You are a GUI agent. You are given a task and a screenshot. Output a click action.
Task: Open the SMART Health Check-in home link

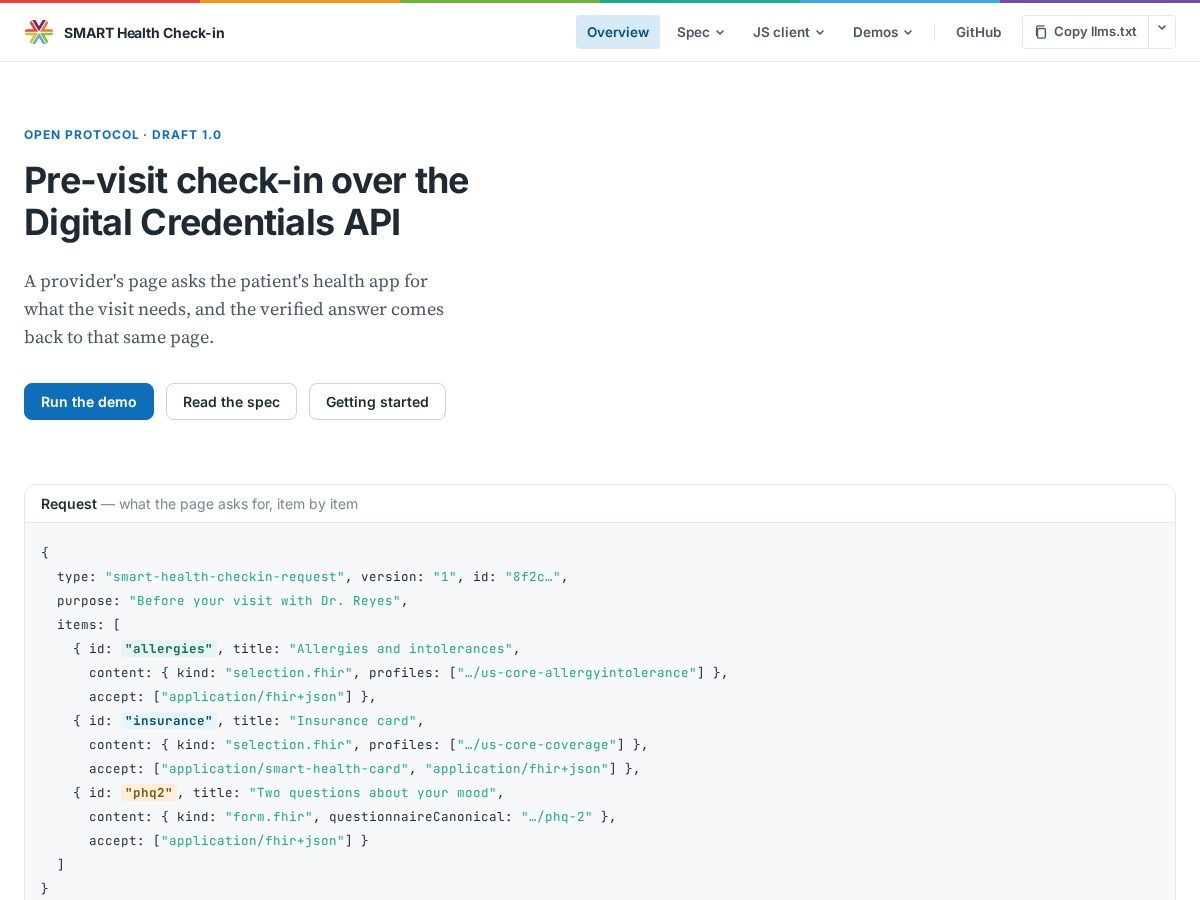(125, 32)
